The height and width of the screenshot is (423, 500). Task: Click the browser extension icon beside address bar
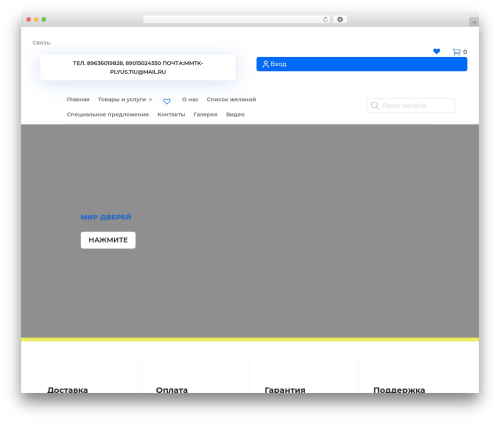[340, 19]
